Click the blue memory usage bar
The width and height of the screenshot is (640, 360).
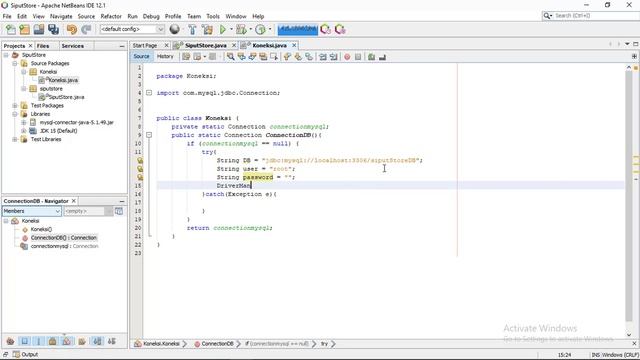tap(297, 29)
